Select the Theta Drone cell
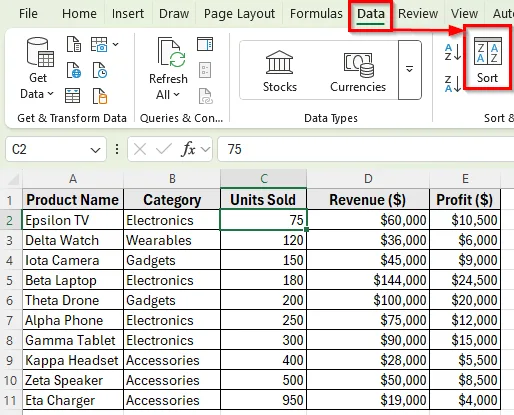Image resolution: width=514 pixels, height=415 pixels. [73, 300]
